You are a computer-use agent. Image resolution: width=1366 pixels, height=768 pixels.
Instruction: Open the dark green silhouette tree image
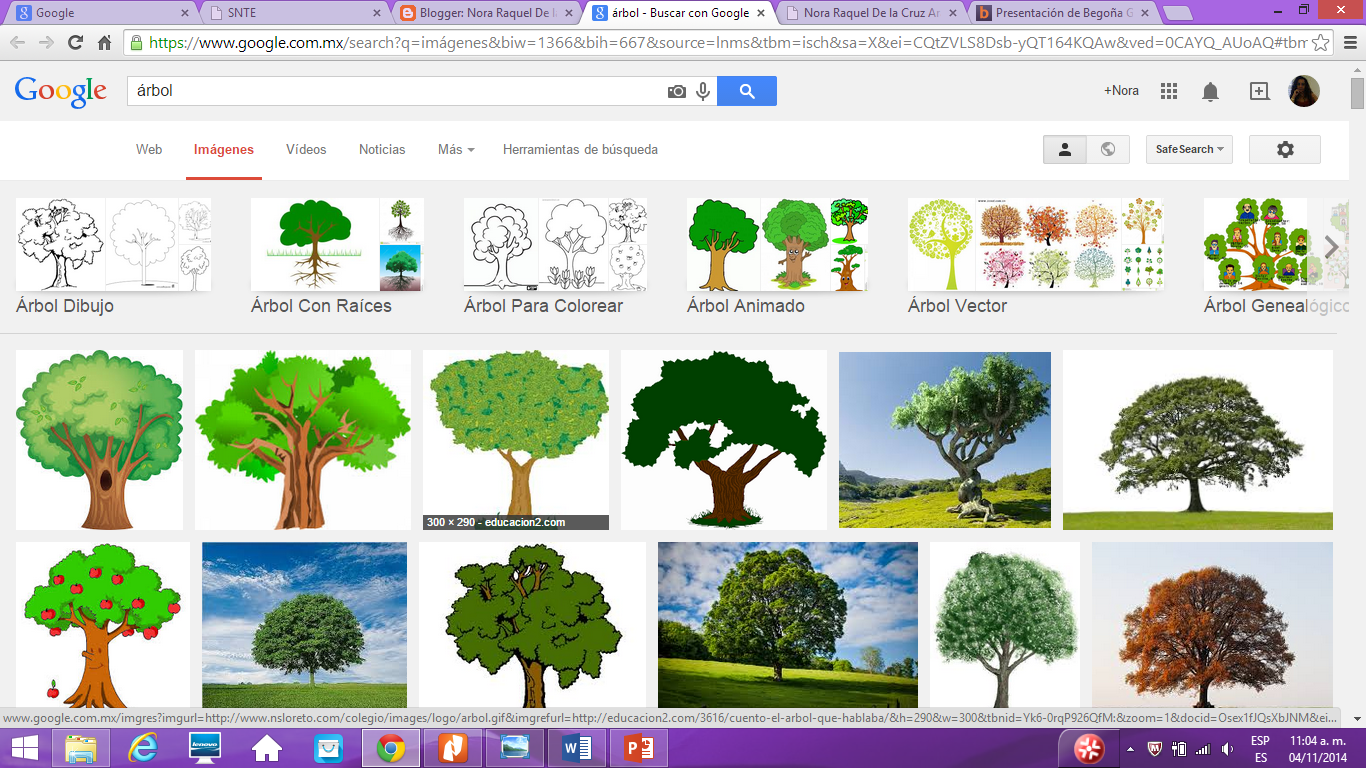click(724, 440)
